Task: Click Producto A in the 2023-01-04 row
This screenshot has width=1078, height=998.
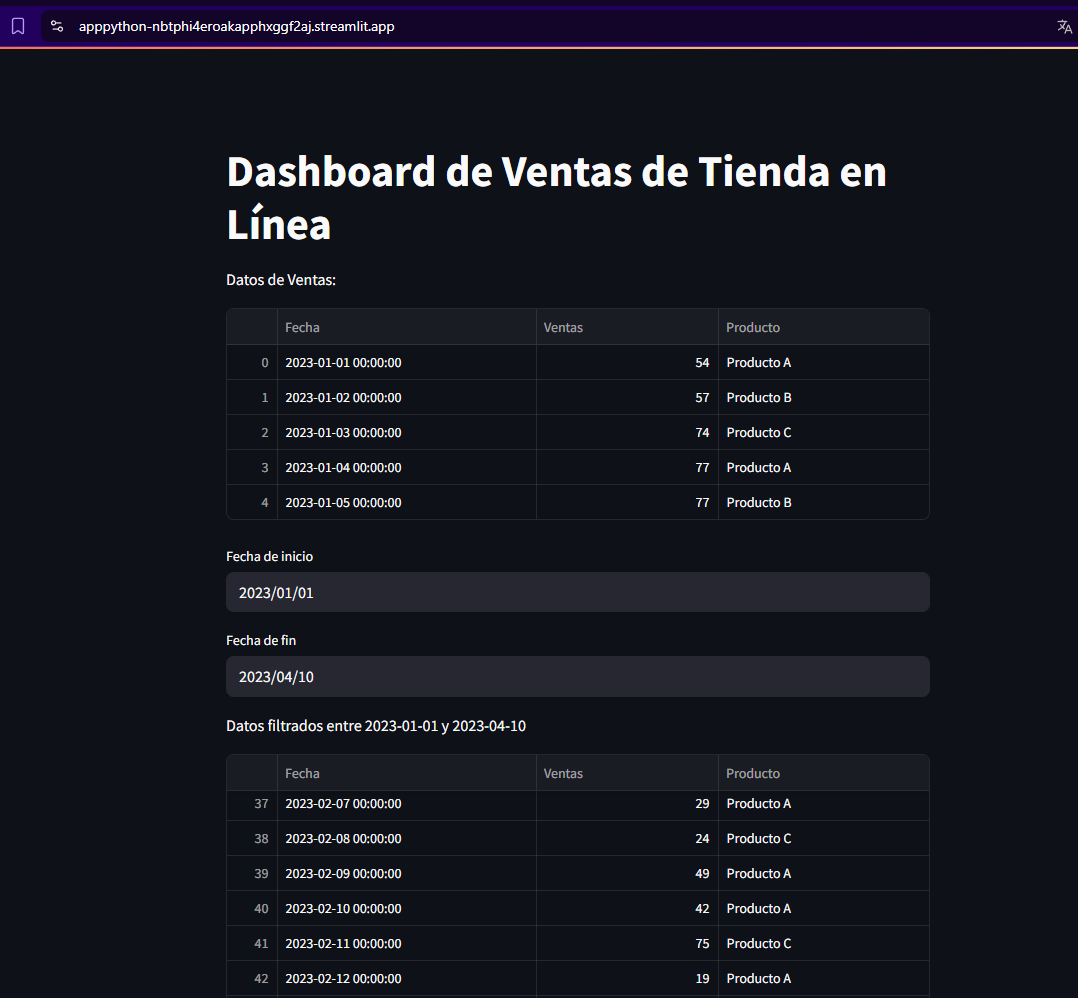Action: [824, 467]
